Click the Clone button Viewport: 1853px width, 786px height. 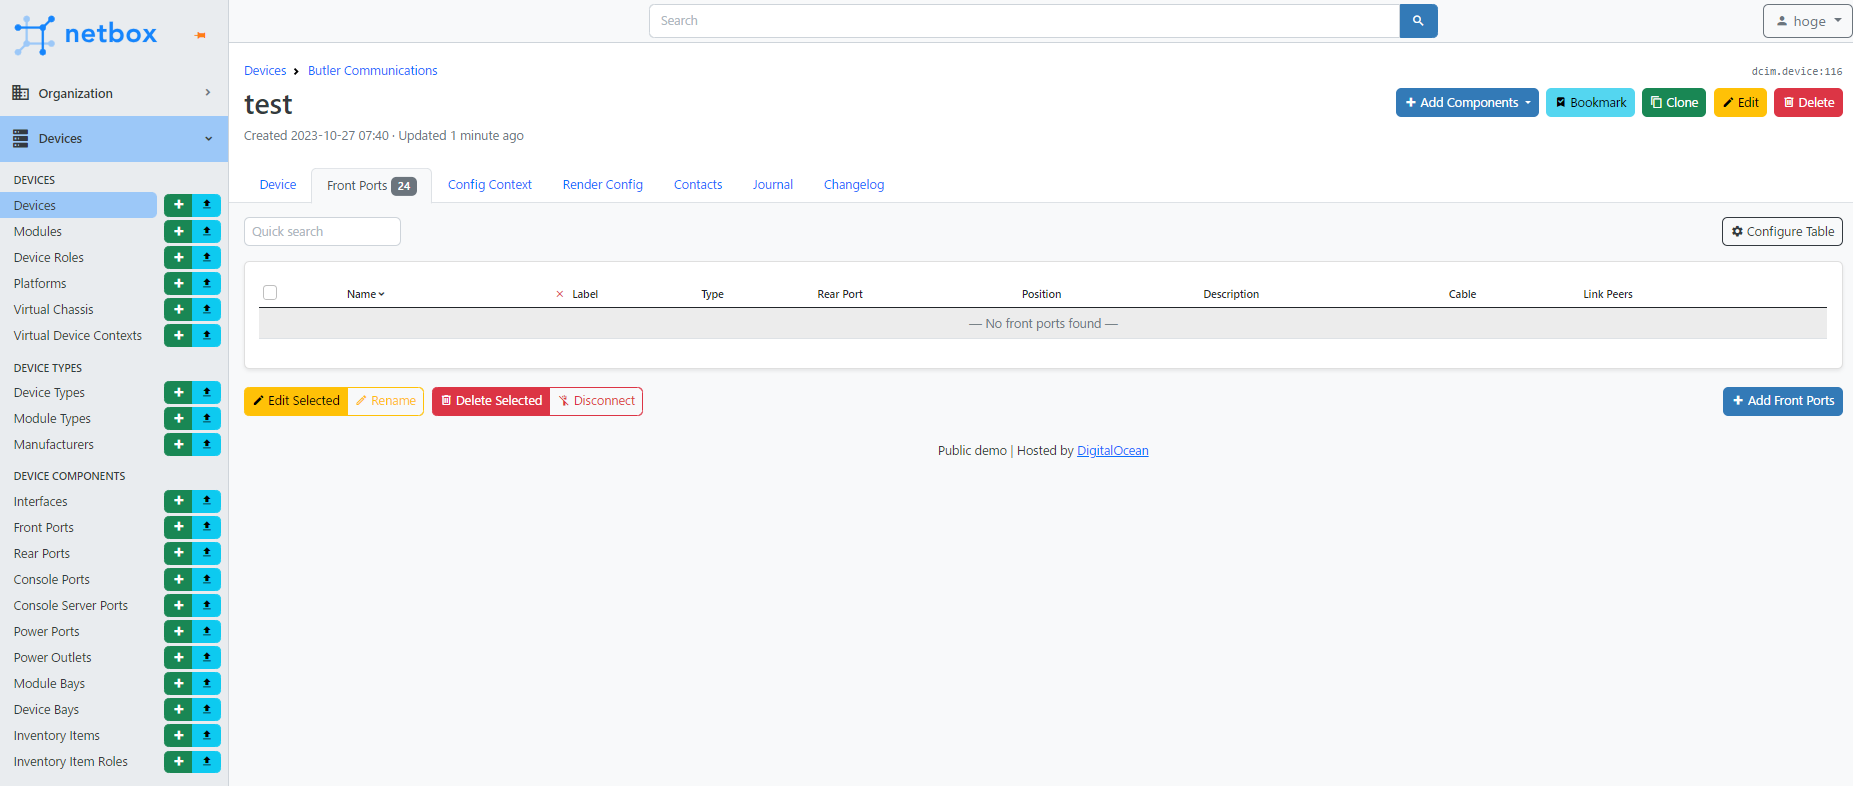[1674, 102]
